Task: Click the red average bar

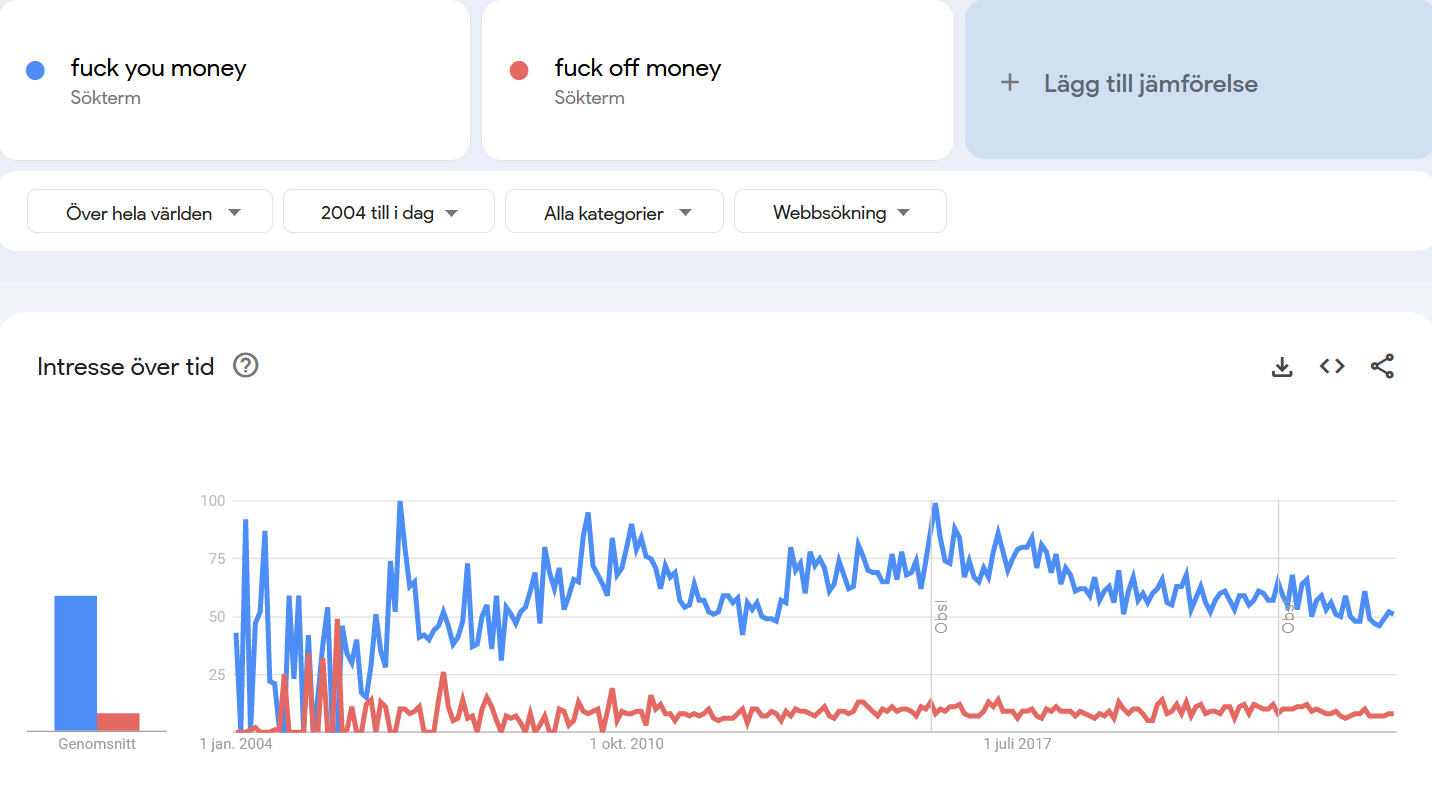Action: pos(118,721)
